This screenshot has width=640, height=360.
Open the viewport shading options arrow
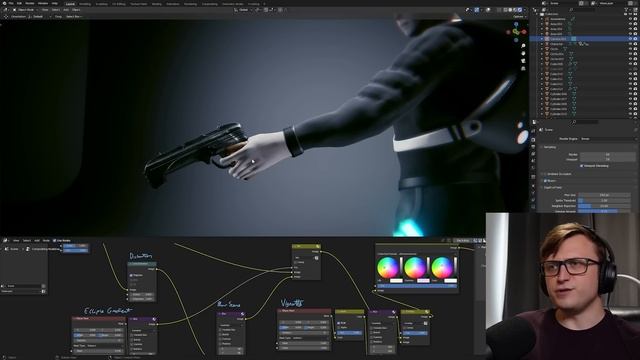pyautogui.click(x=524, y=9)
